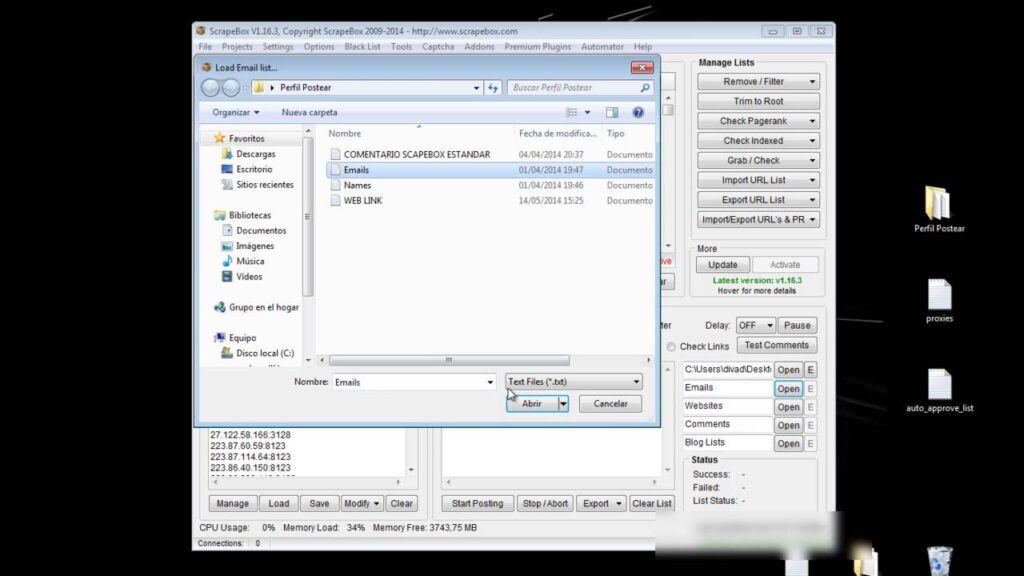This screenshot has height=576, width=1024.
Task: Refresh the Perfil Postear folder location
Action: (493, 88)
